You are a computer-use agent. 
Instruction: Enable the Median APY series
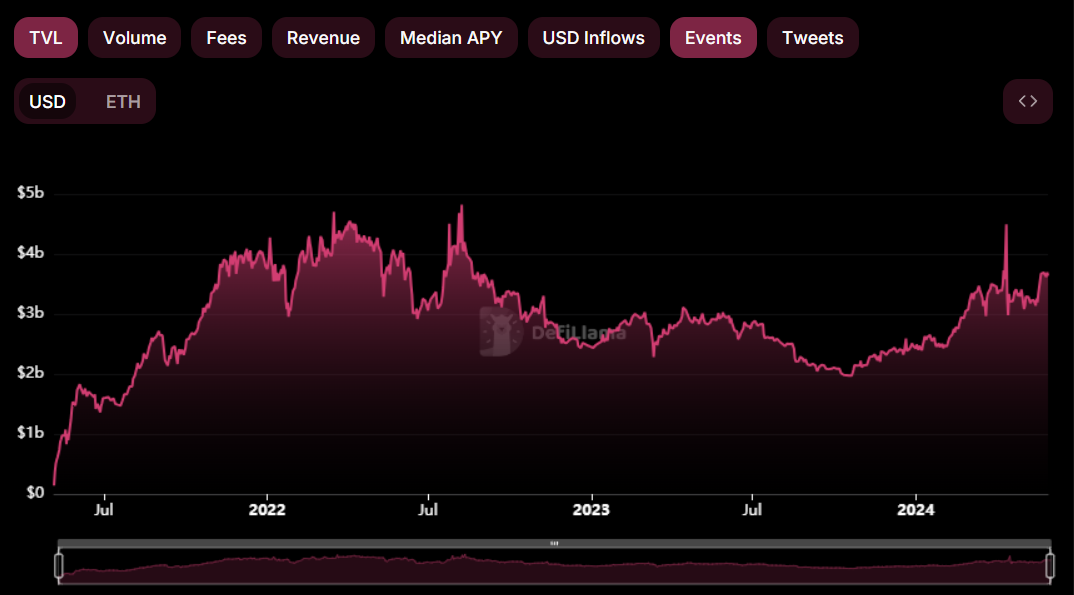click(451, 38)
